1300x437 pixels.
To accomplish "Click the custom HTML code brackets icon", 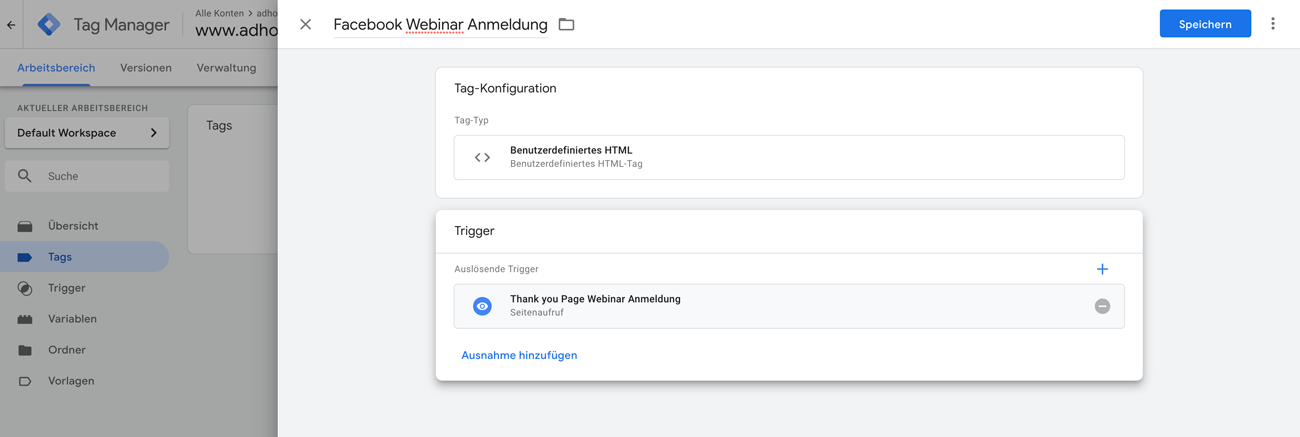I will (482, 157).
